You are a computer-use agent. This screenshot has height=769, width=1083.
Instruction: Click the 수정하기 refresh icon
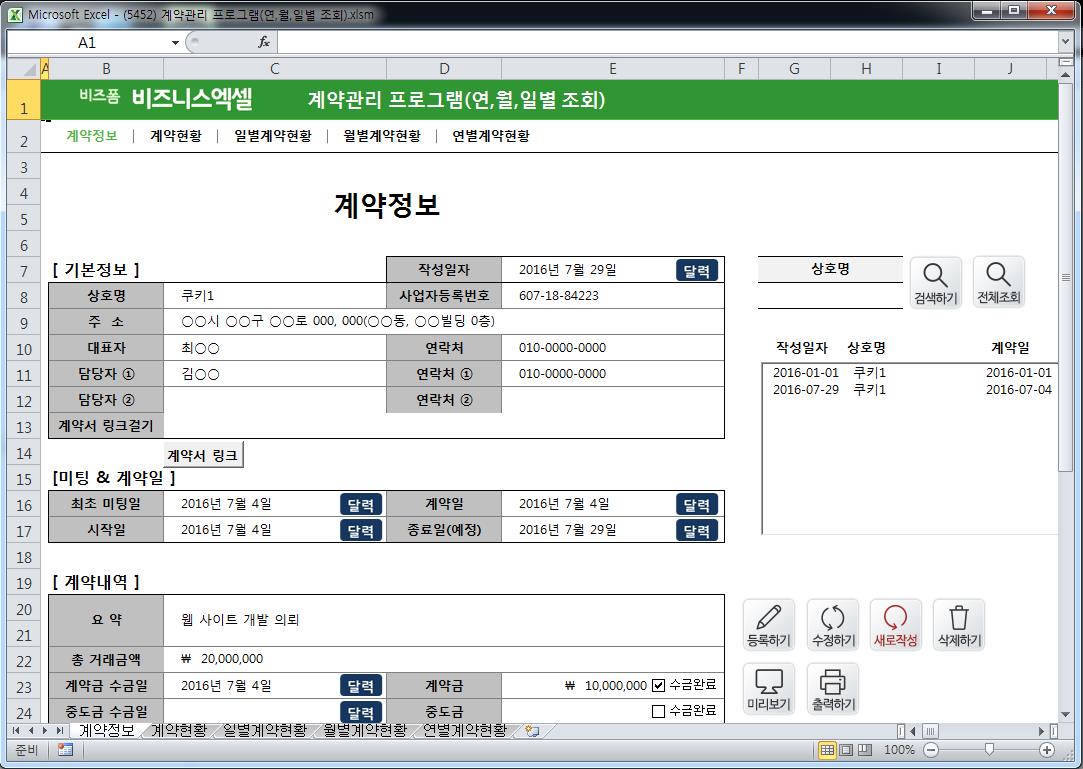832,625
